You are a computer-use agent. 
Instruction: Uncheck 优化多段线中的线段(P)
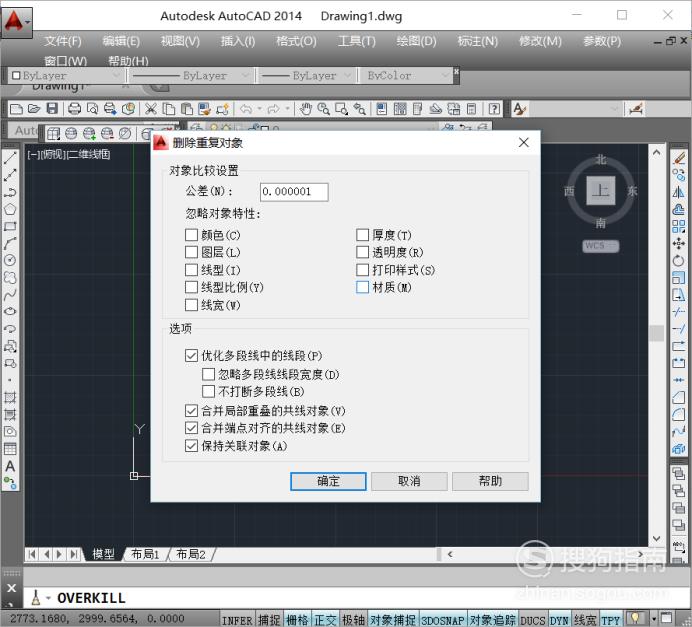191,356
